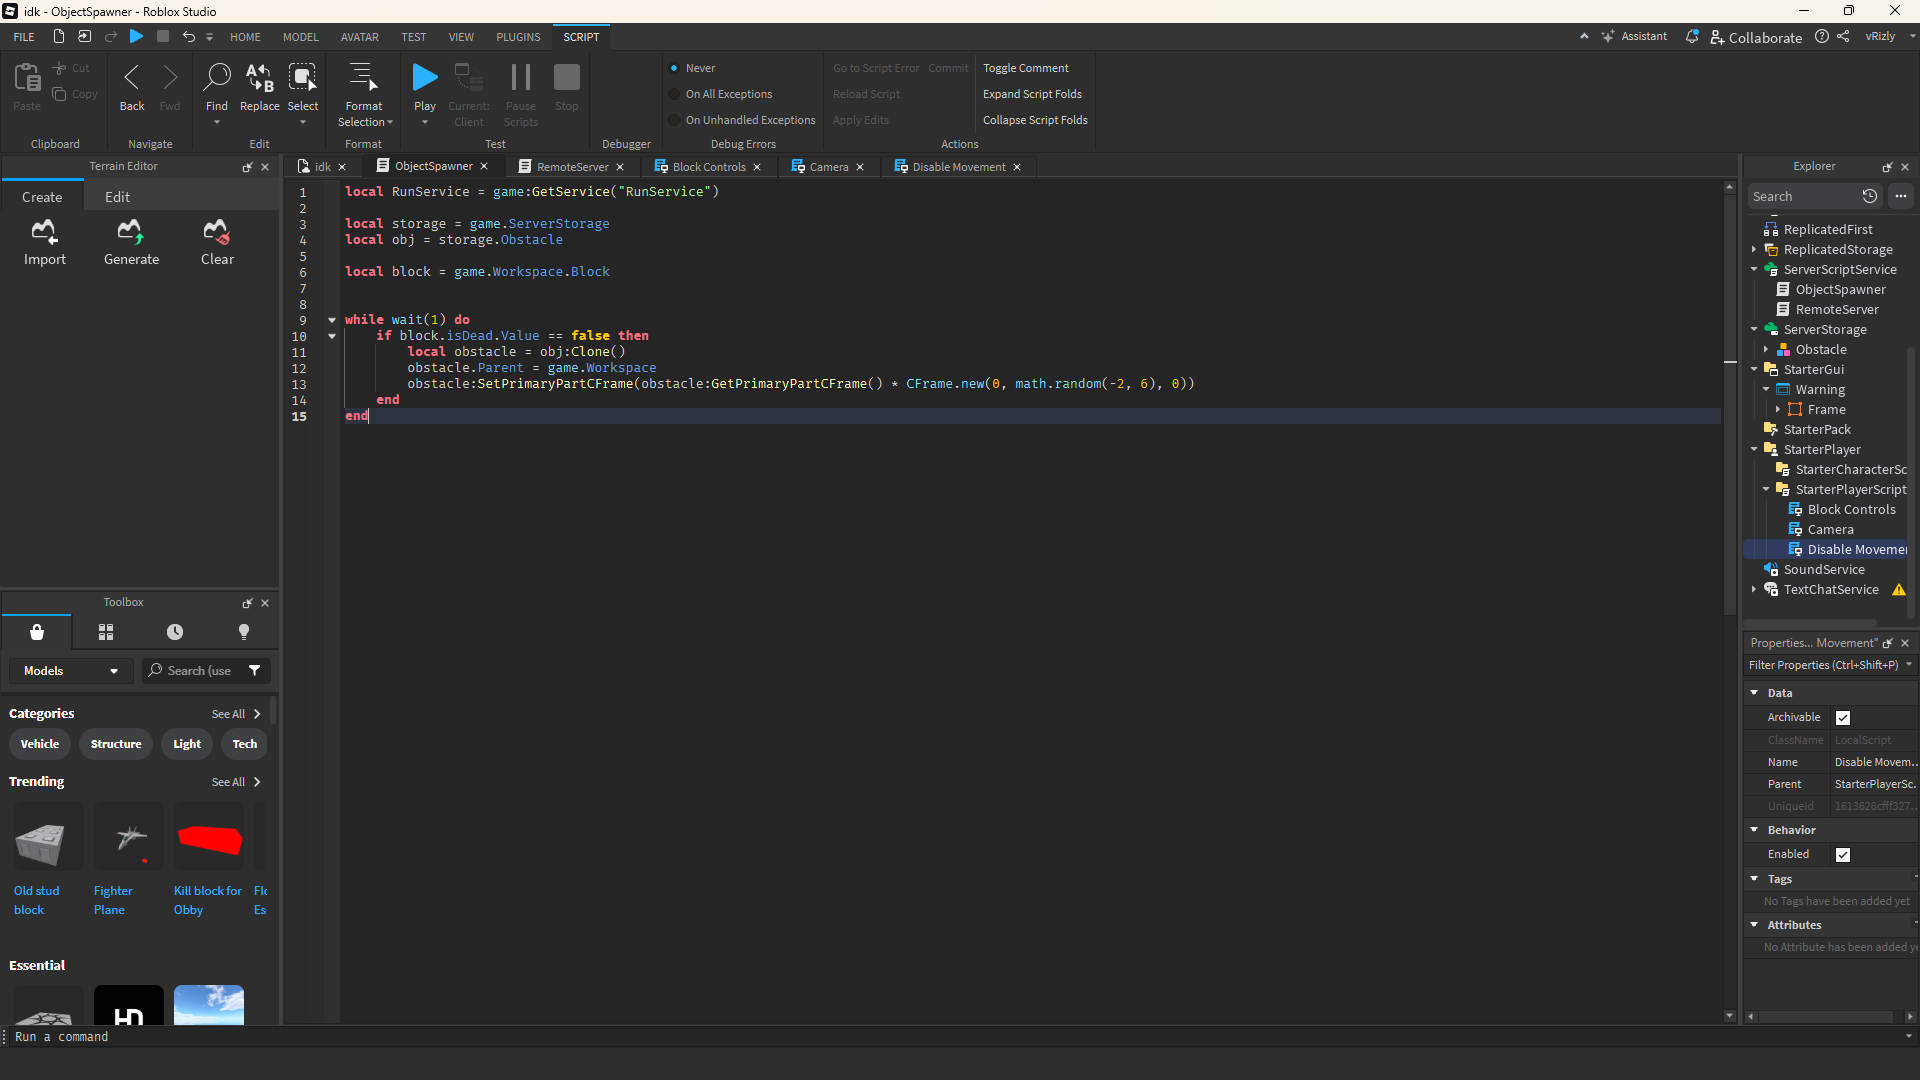Select the On All Exceptions radio
The image size is (1920, 1080).
point(675,94)
